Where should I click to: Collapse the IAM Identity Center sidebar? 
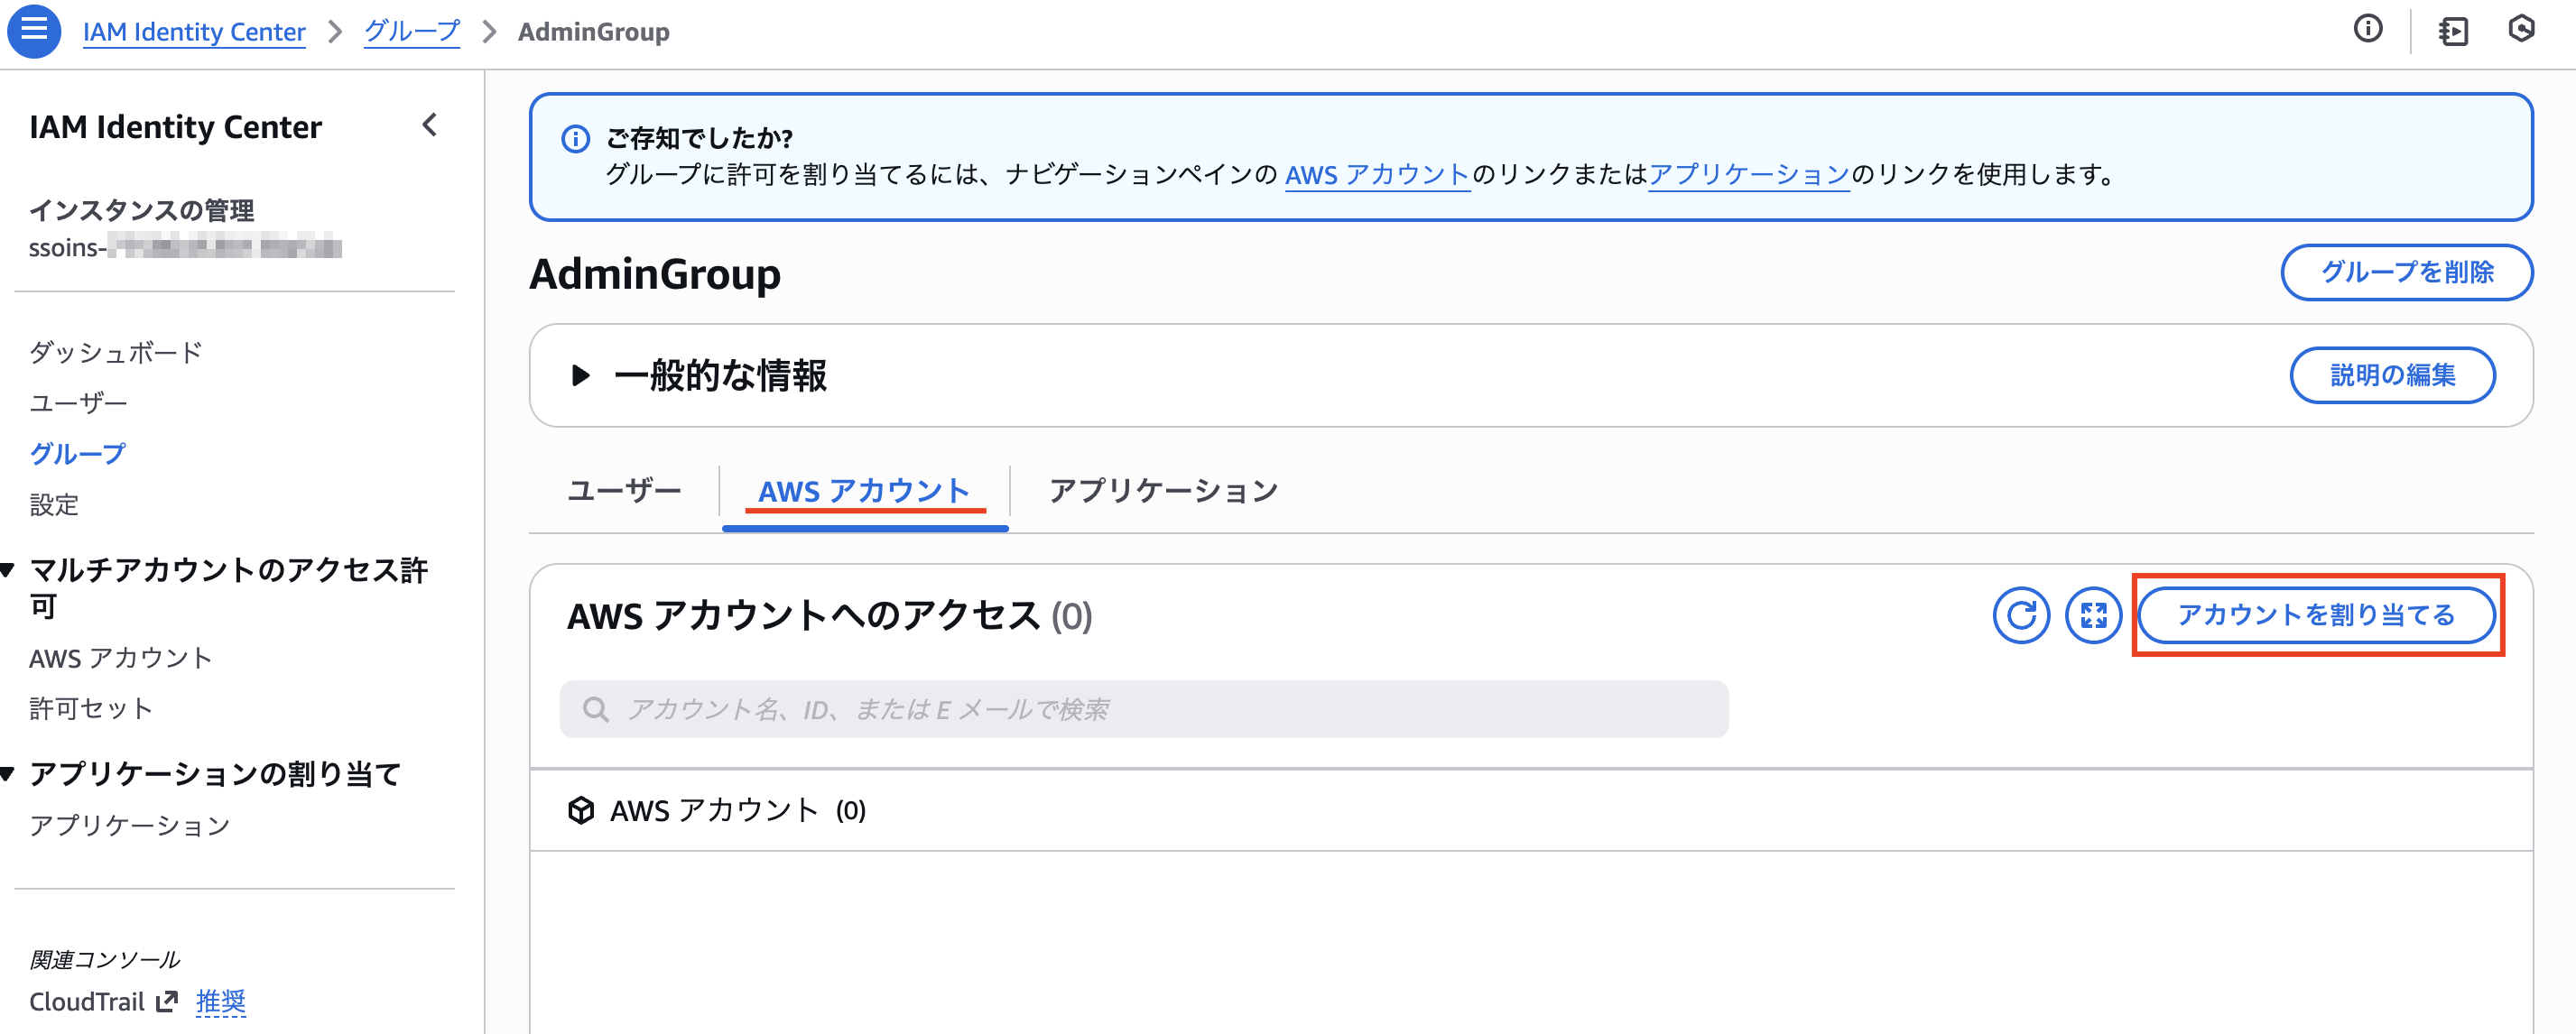click(429, 125)
